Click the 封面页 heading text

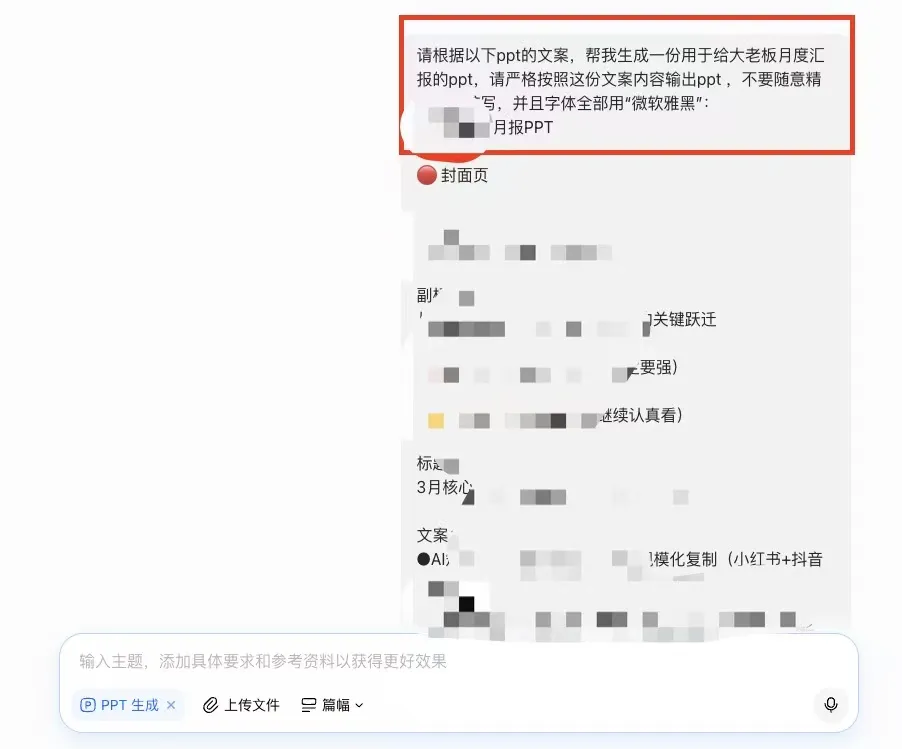(464, 175)
